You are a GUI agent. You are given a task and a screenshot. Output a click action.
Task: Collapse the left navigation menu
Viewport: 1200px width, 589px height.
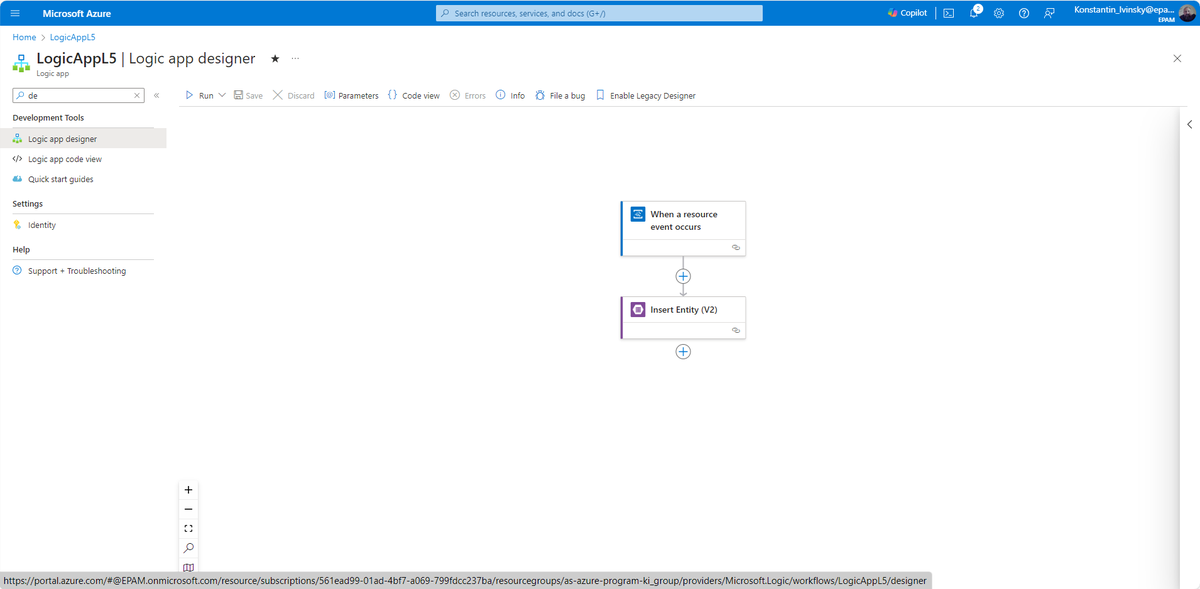157,96
